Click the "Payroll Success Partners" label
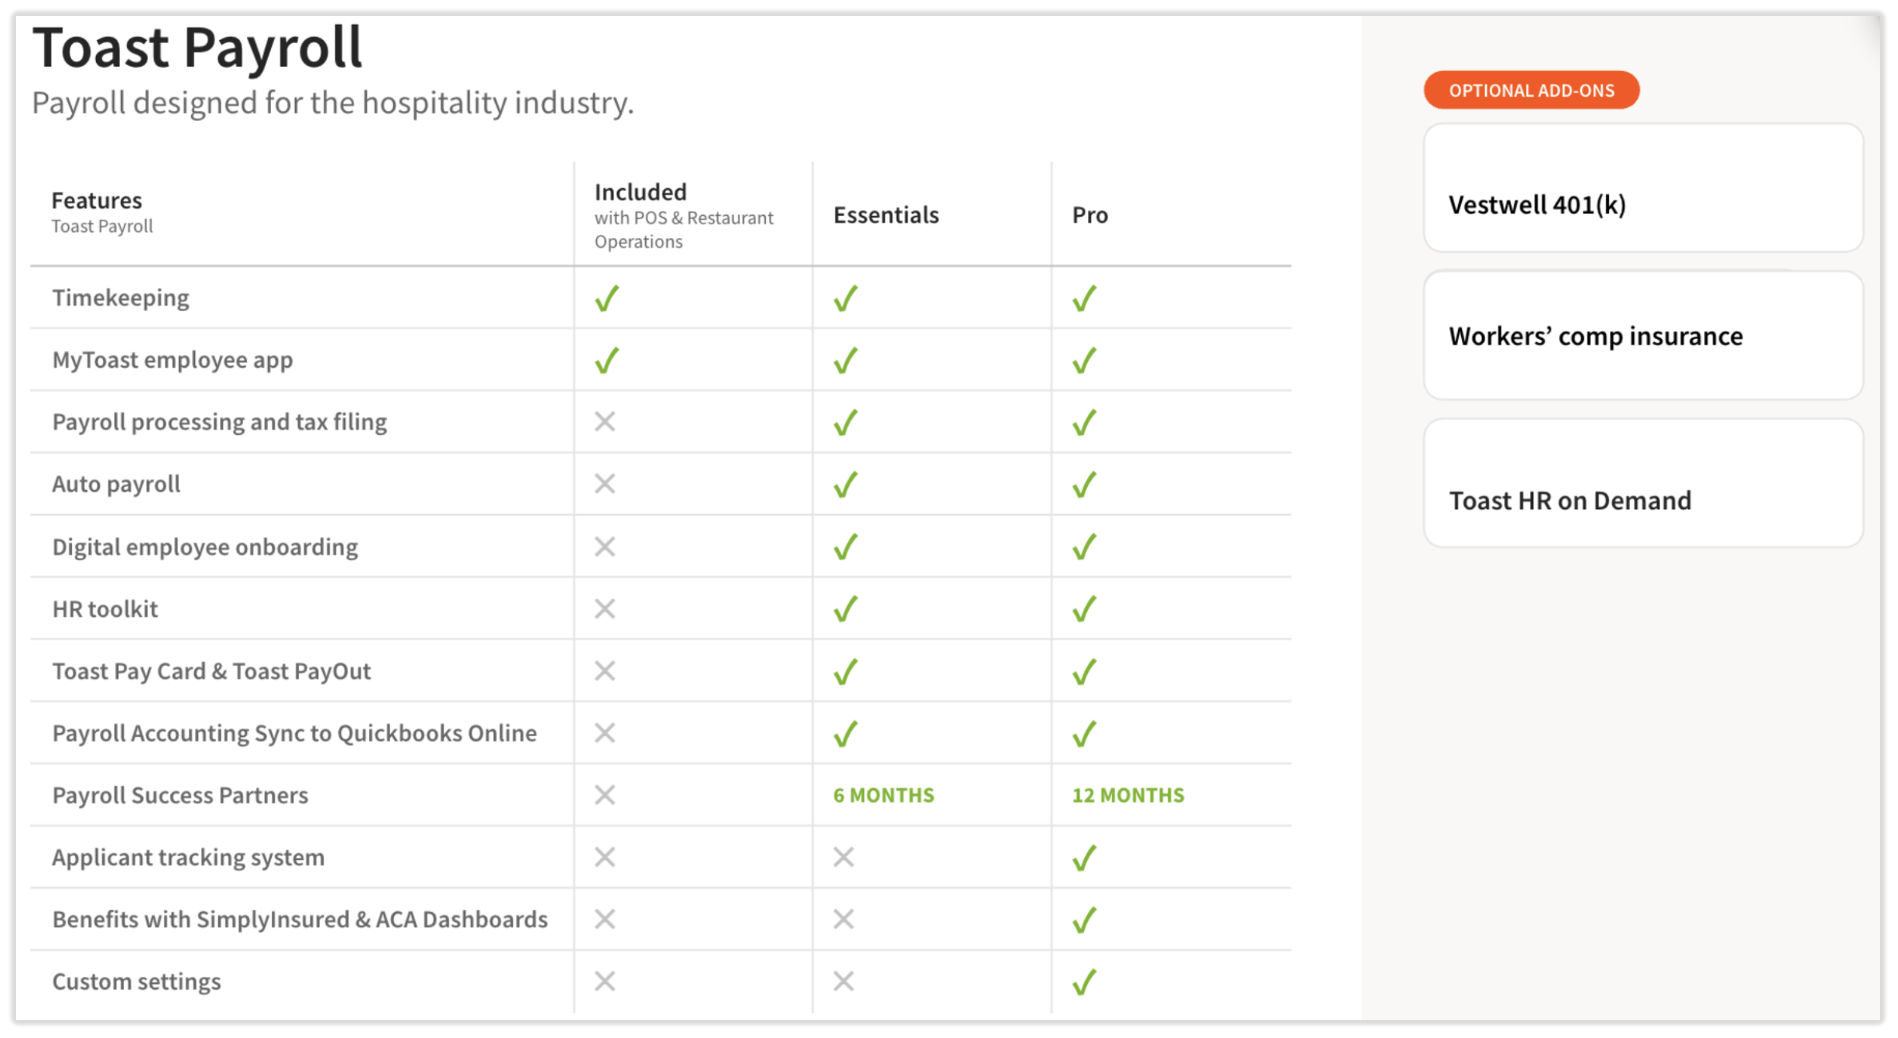The image size is (1898, 1038). click(180, 795)
